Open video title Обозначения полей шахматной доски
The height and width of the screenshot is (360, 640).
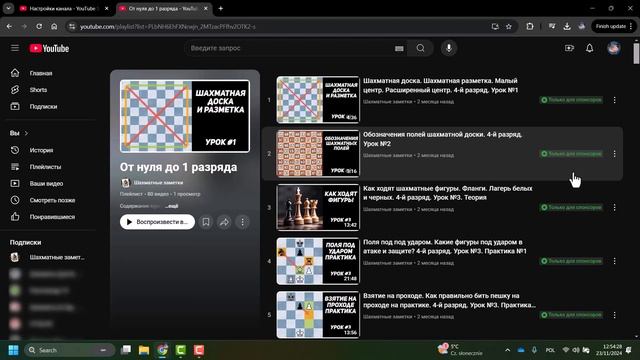442,139
